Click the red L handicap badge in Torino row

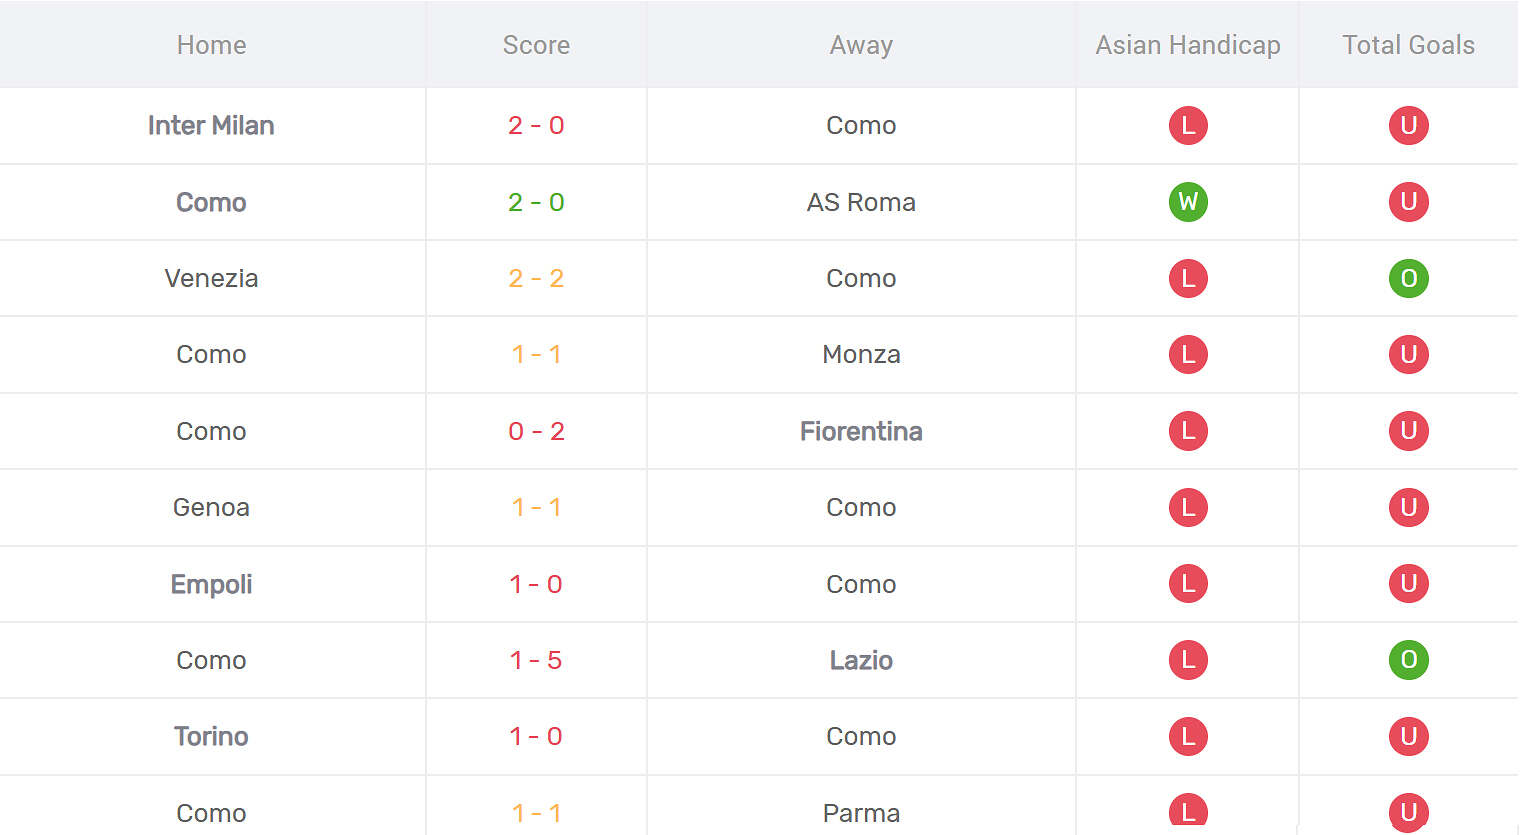1188,737
